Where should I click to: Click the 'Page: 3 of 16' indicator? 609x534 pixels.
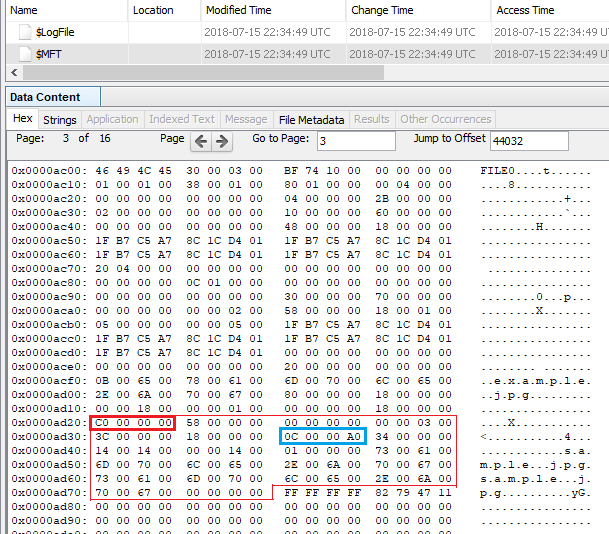click(63, 138)
